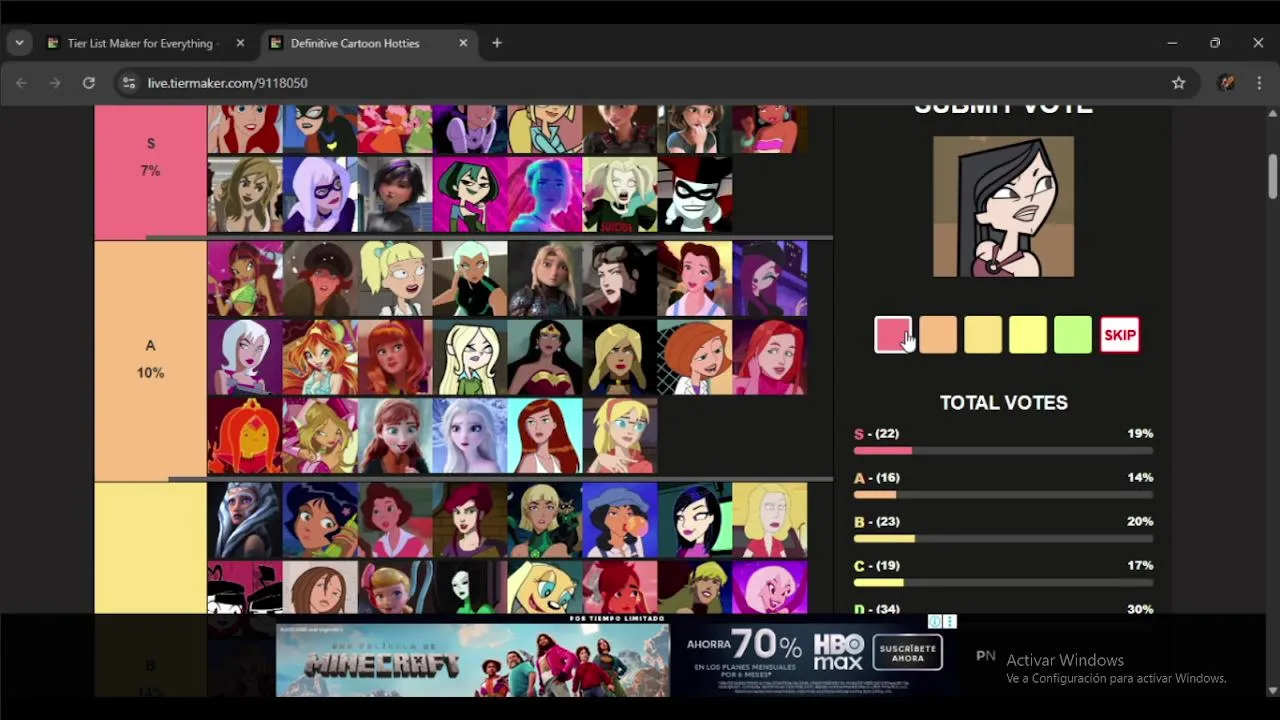The image size is (1280, 720).
Task: Vote B tier with light-orange swatch
Action: [983, 335]
